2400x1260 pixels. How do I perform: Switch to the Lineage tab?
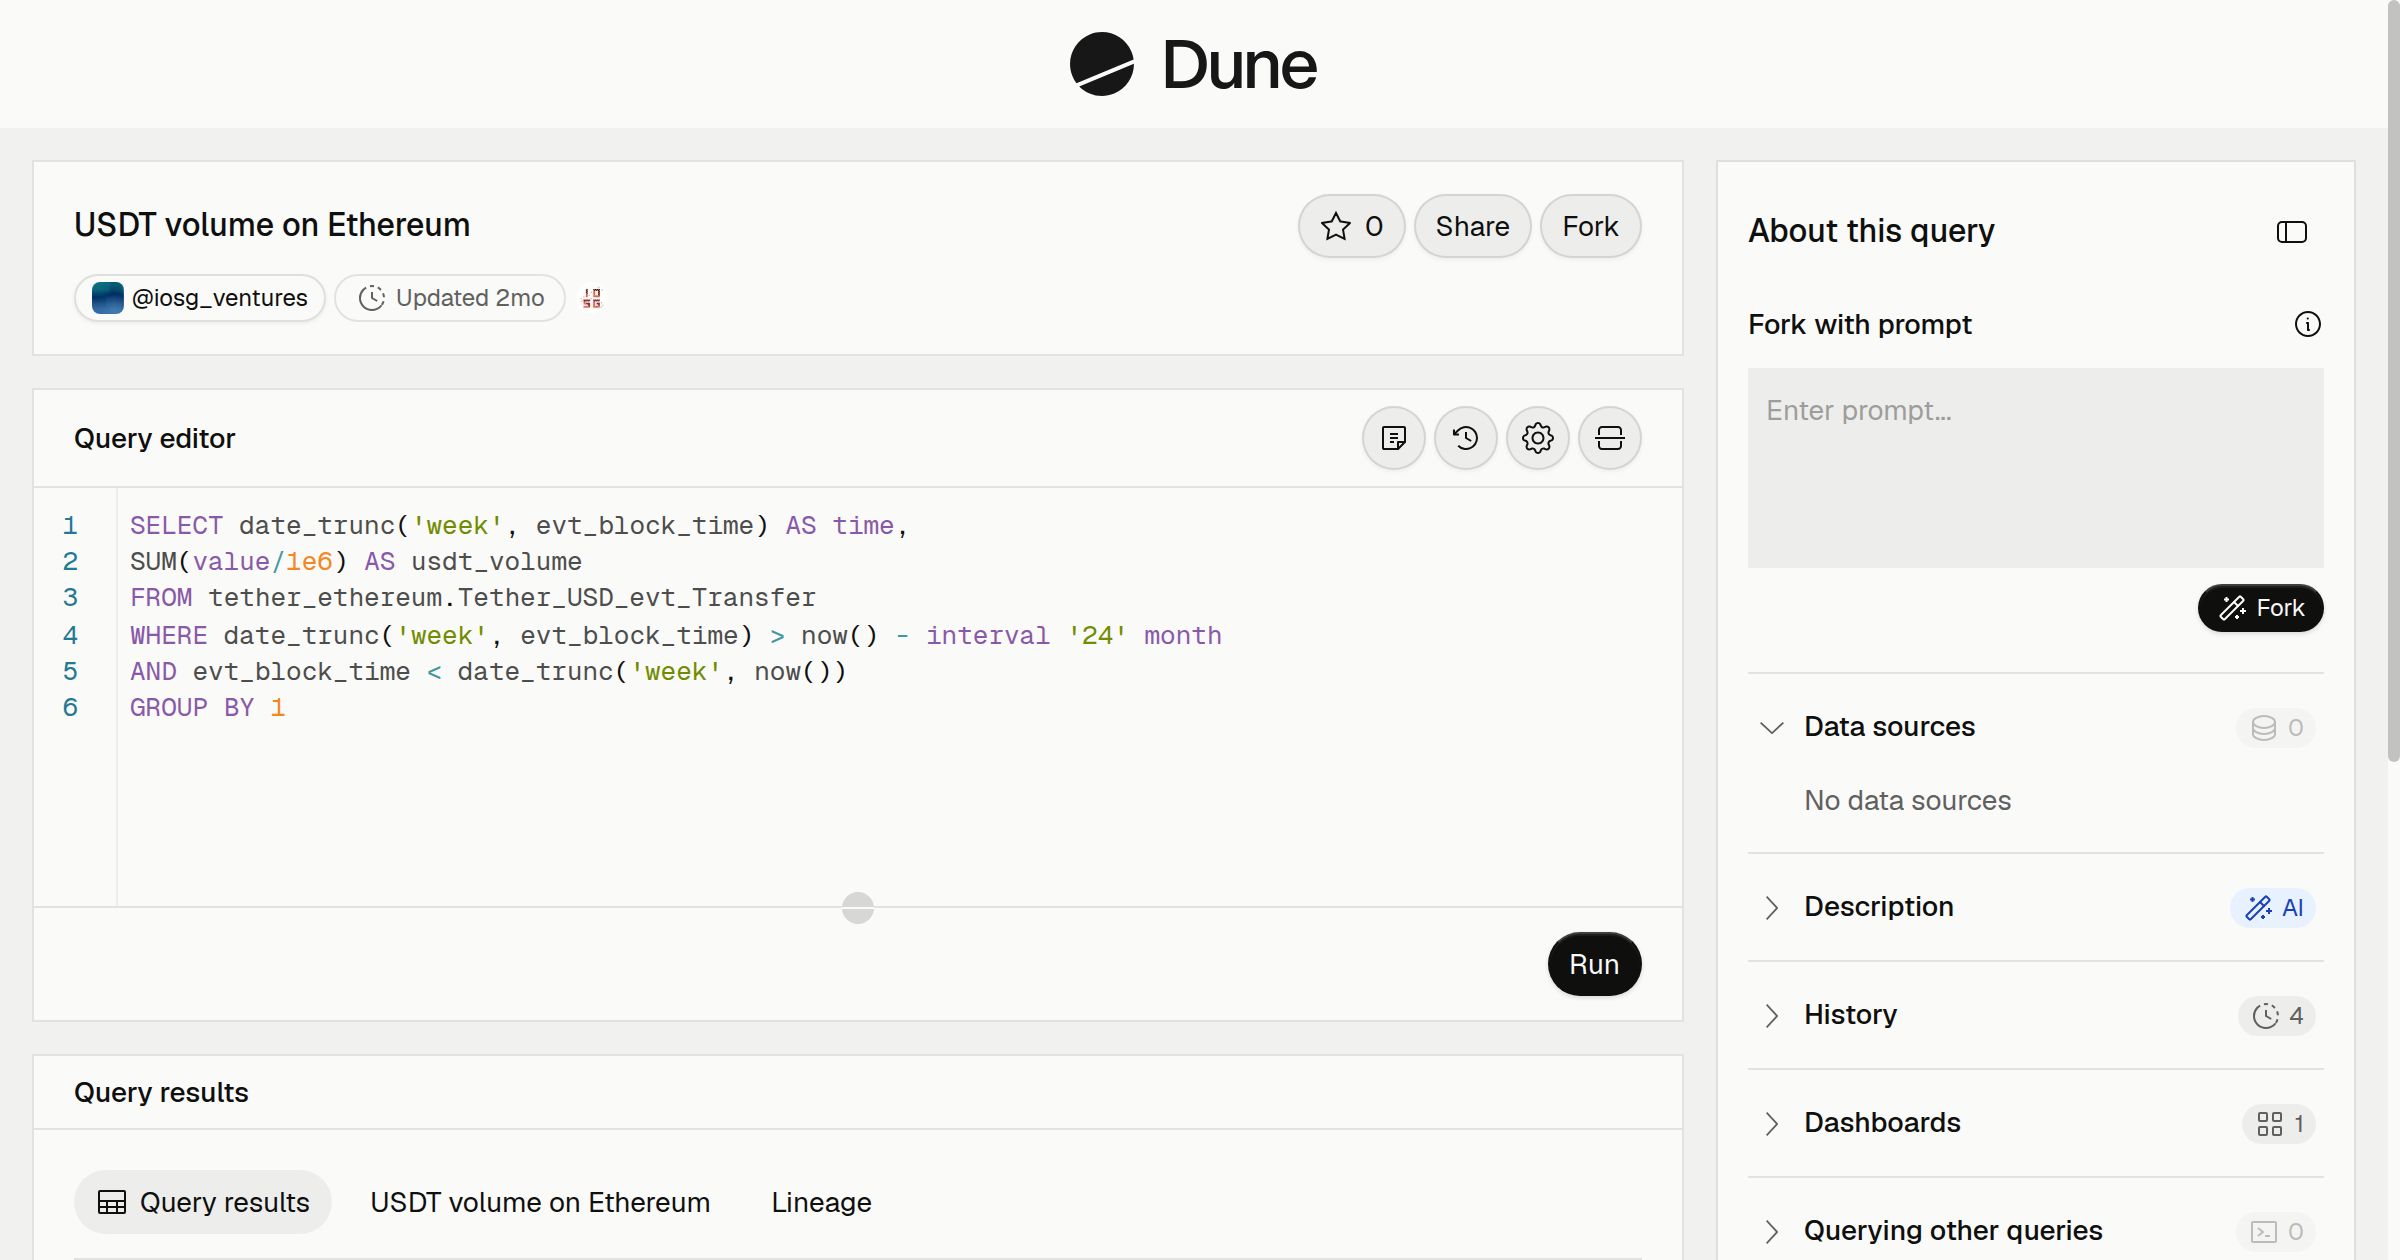(x=821, y=1202)
